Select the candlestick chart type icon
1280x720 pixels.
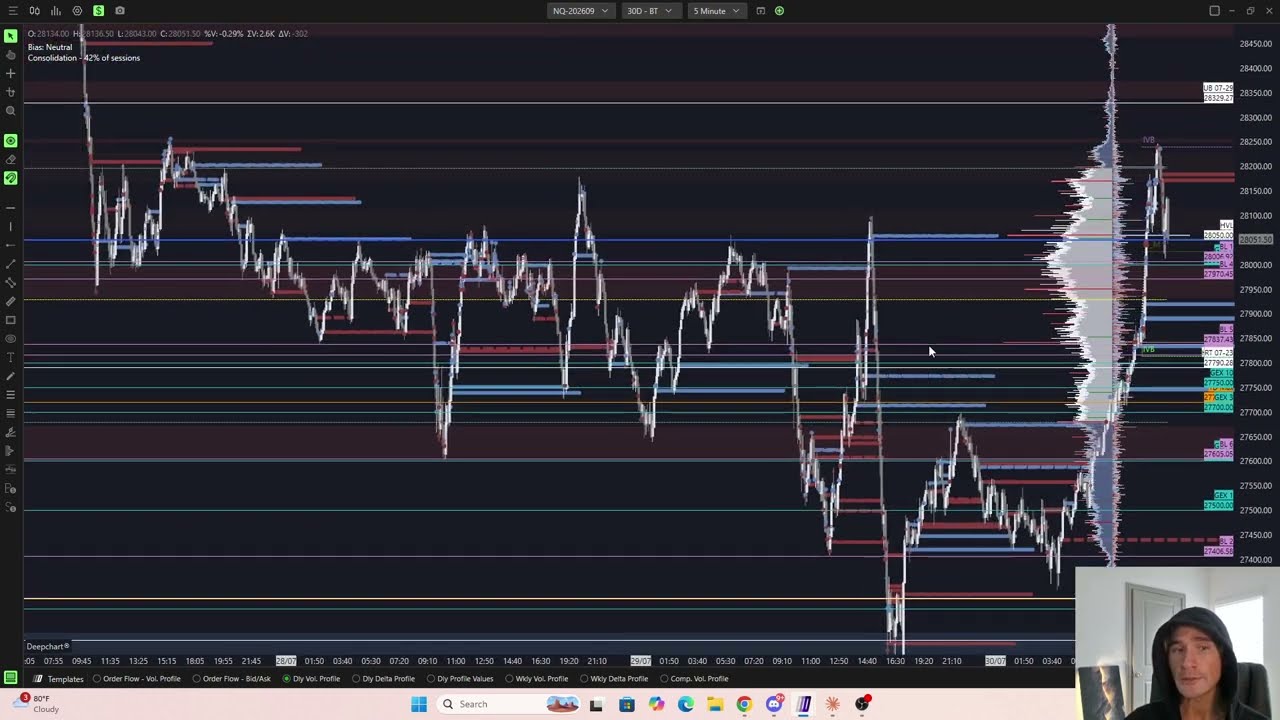point(35,11)
